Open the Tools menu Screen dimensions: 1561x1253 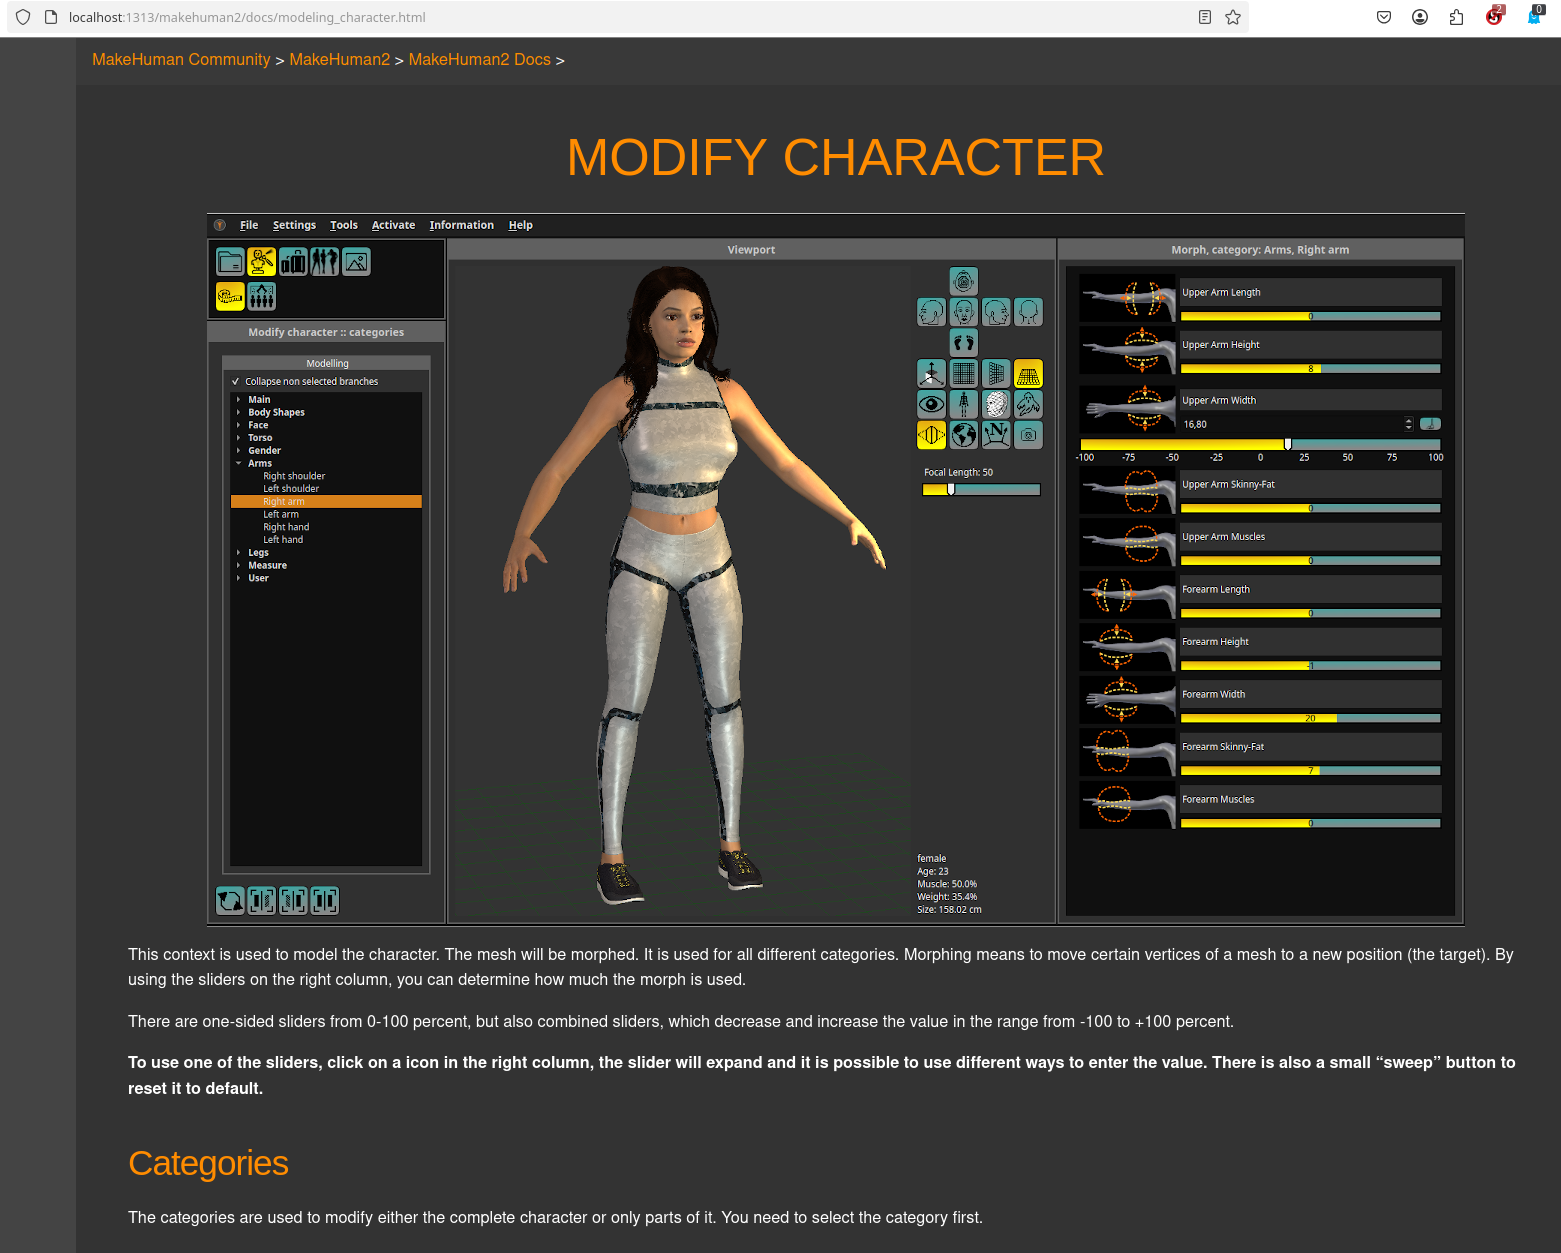point(344,226)
